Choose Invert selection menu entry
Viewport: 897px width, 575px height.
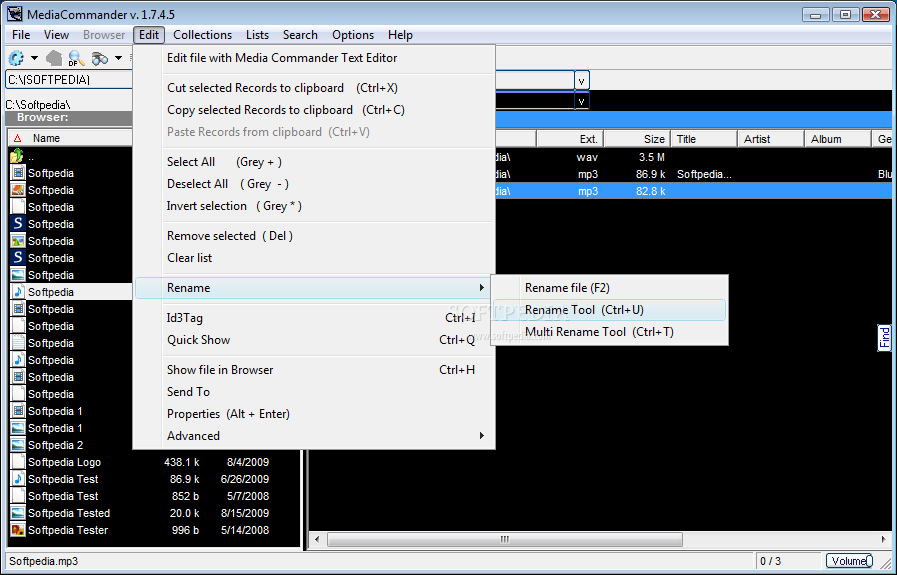315,206
